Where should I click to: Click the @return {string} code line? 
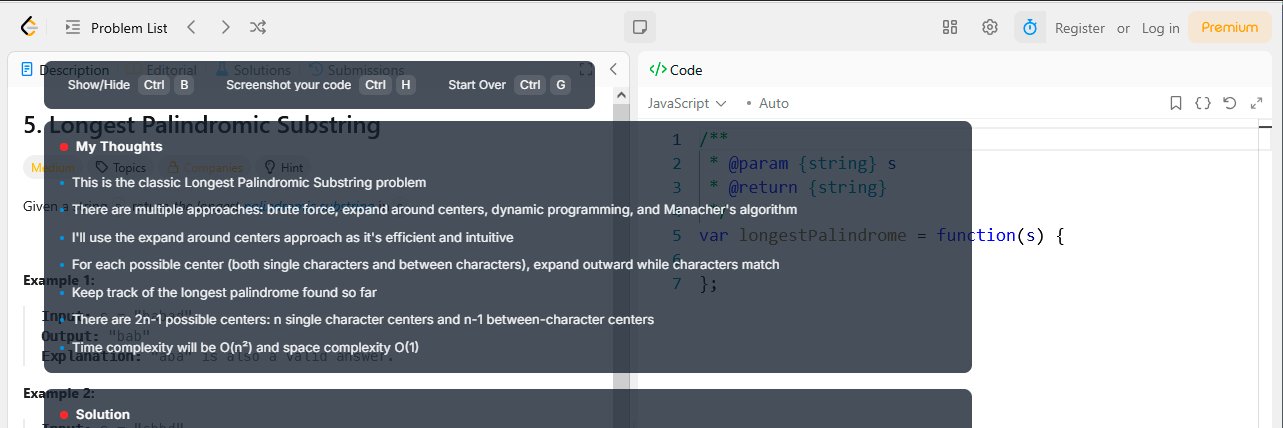click(798, 187)
